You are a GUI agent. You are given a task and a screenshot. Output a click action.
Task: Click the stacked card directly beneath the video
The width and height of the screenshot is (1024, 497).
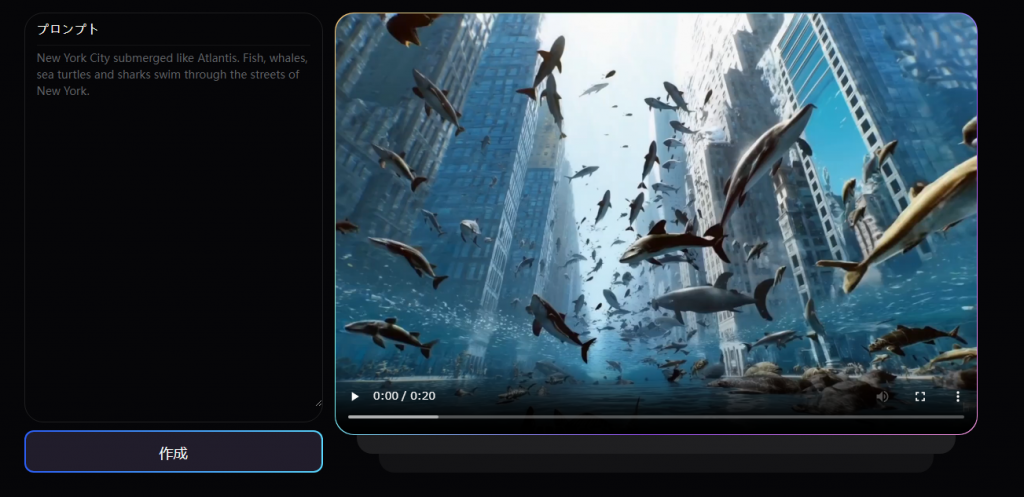coord(656,444)
